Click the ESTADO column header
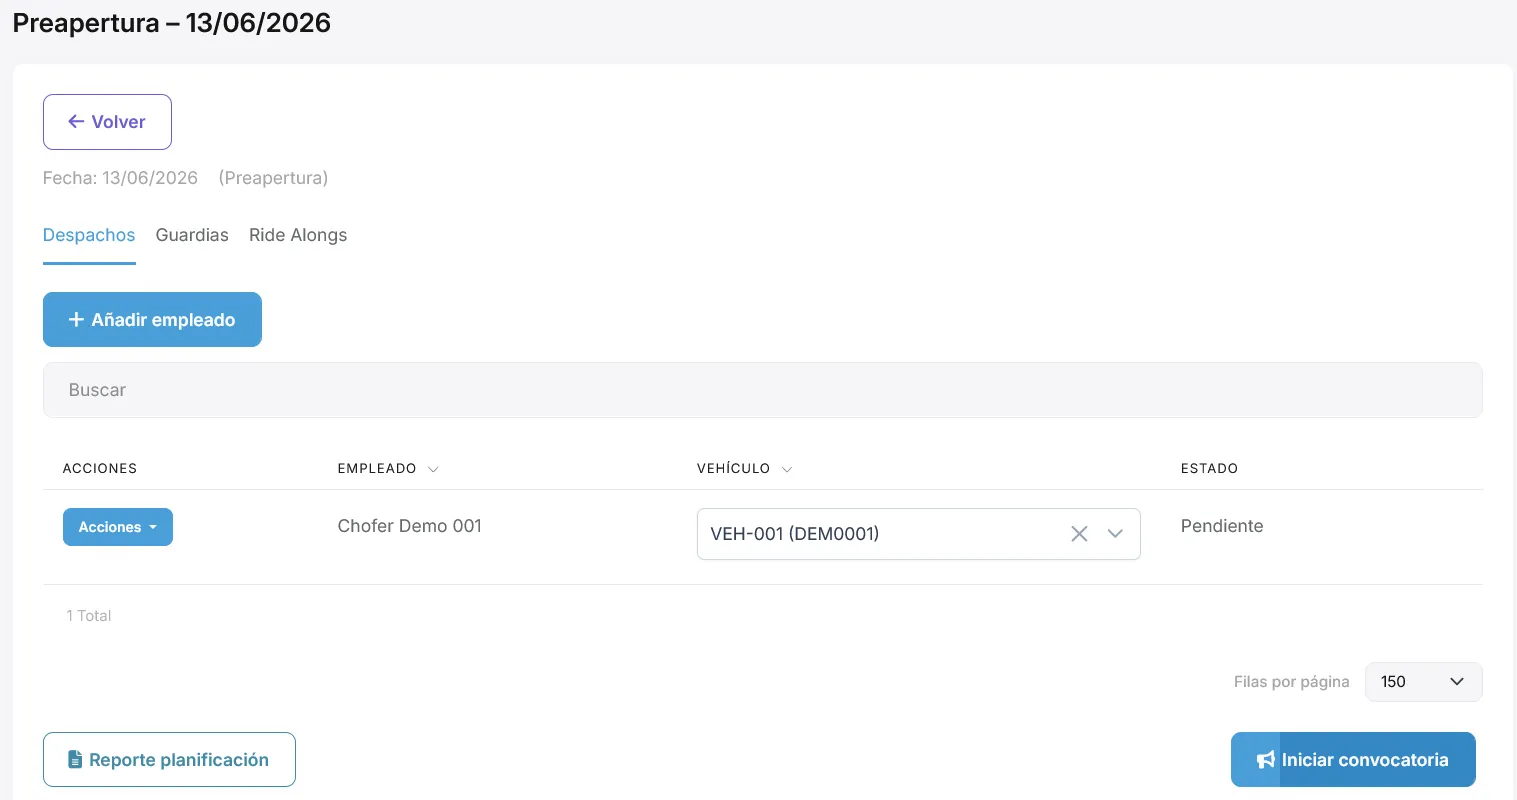This screenshot has height=800, width=1517. (1209, 468)
